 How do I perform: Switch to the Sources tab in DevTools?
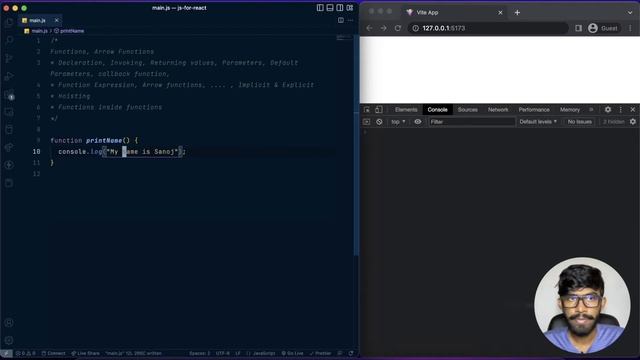point(468,110)
